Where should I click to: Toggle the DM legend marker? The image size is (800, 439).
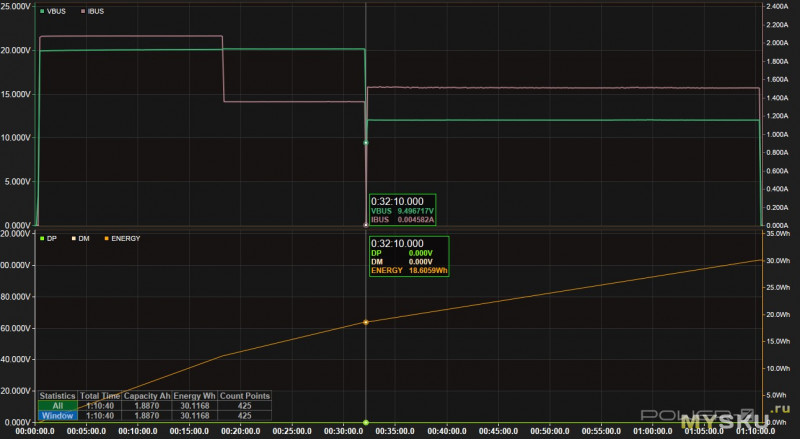pos(74,238)
